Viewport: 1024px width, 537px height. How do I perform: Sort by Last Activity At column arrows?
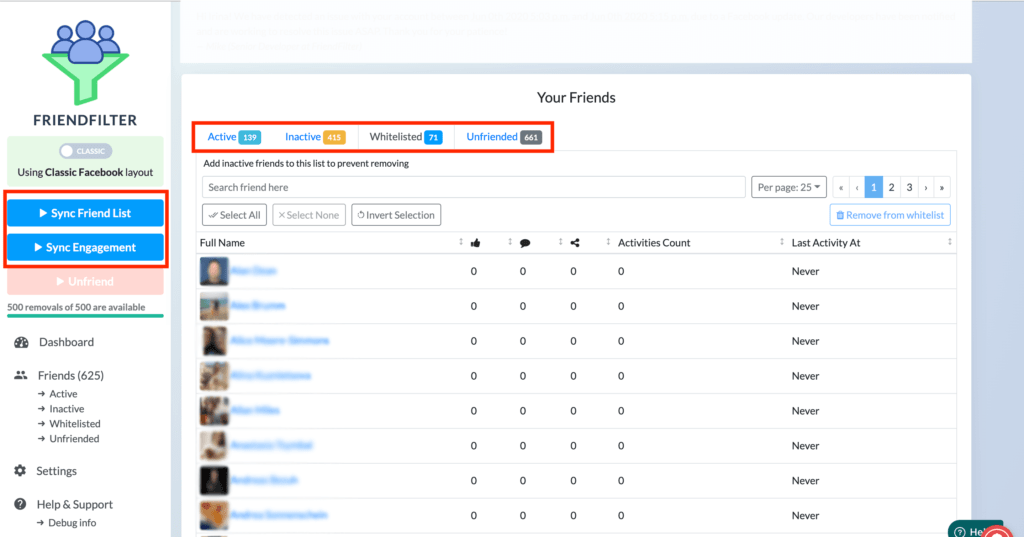coord(949,243)
